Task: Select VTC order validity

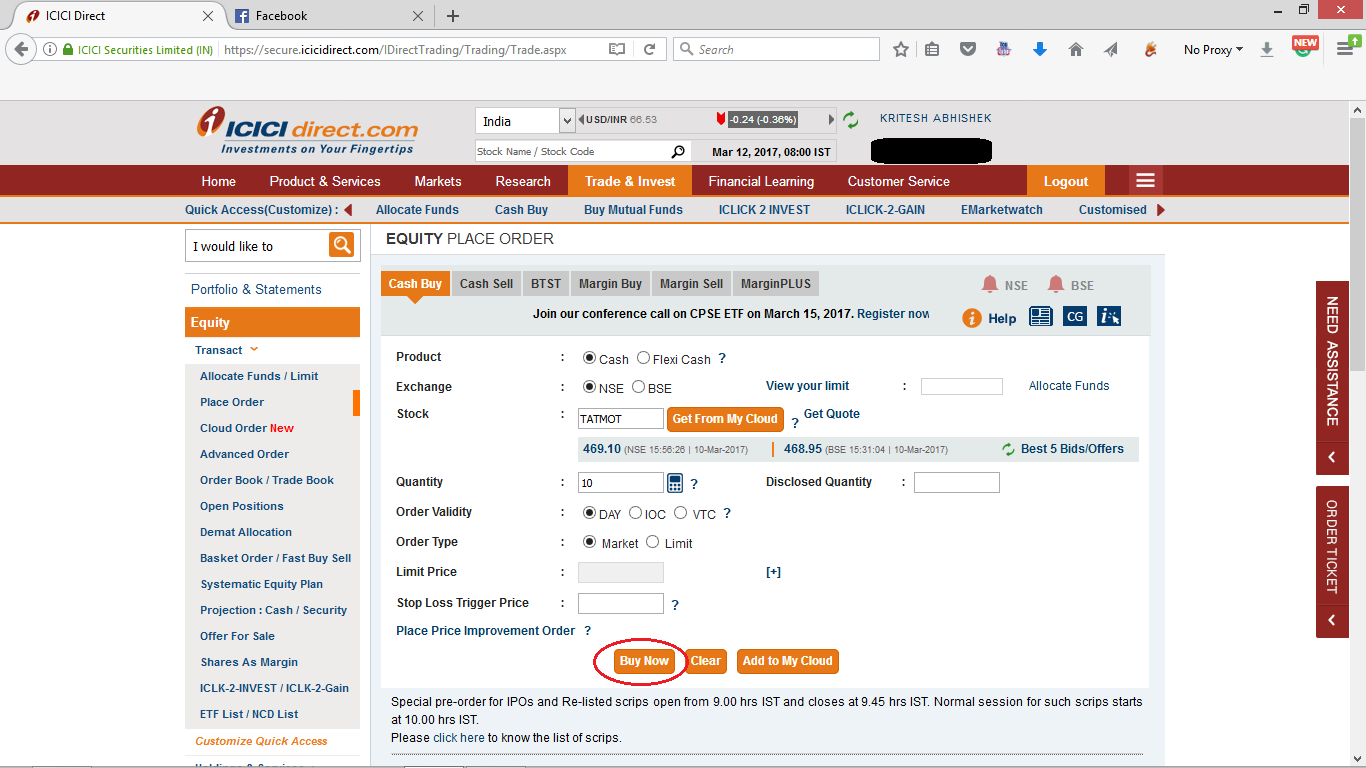Action: tap(680, 513)
